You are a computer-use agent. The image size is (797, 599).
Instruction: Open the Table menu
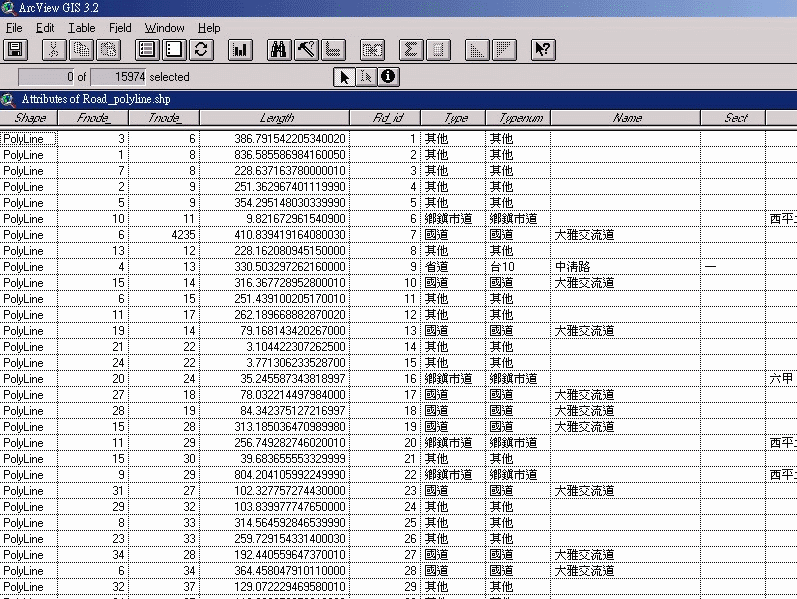[82, 28]
